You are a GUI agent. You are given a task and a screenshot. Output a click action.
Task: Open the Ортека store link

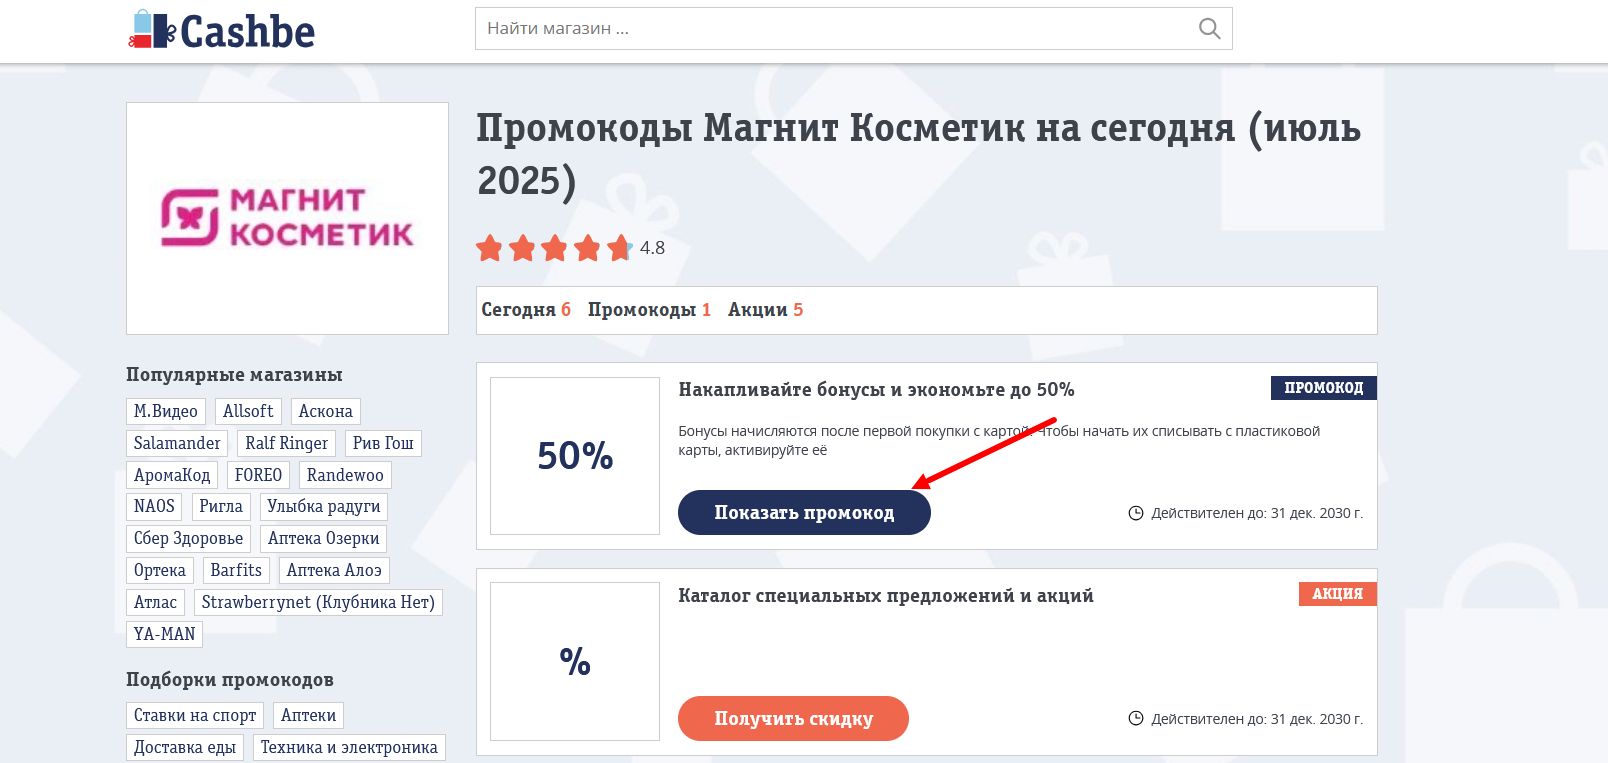coord(160,570)
